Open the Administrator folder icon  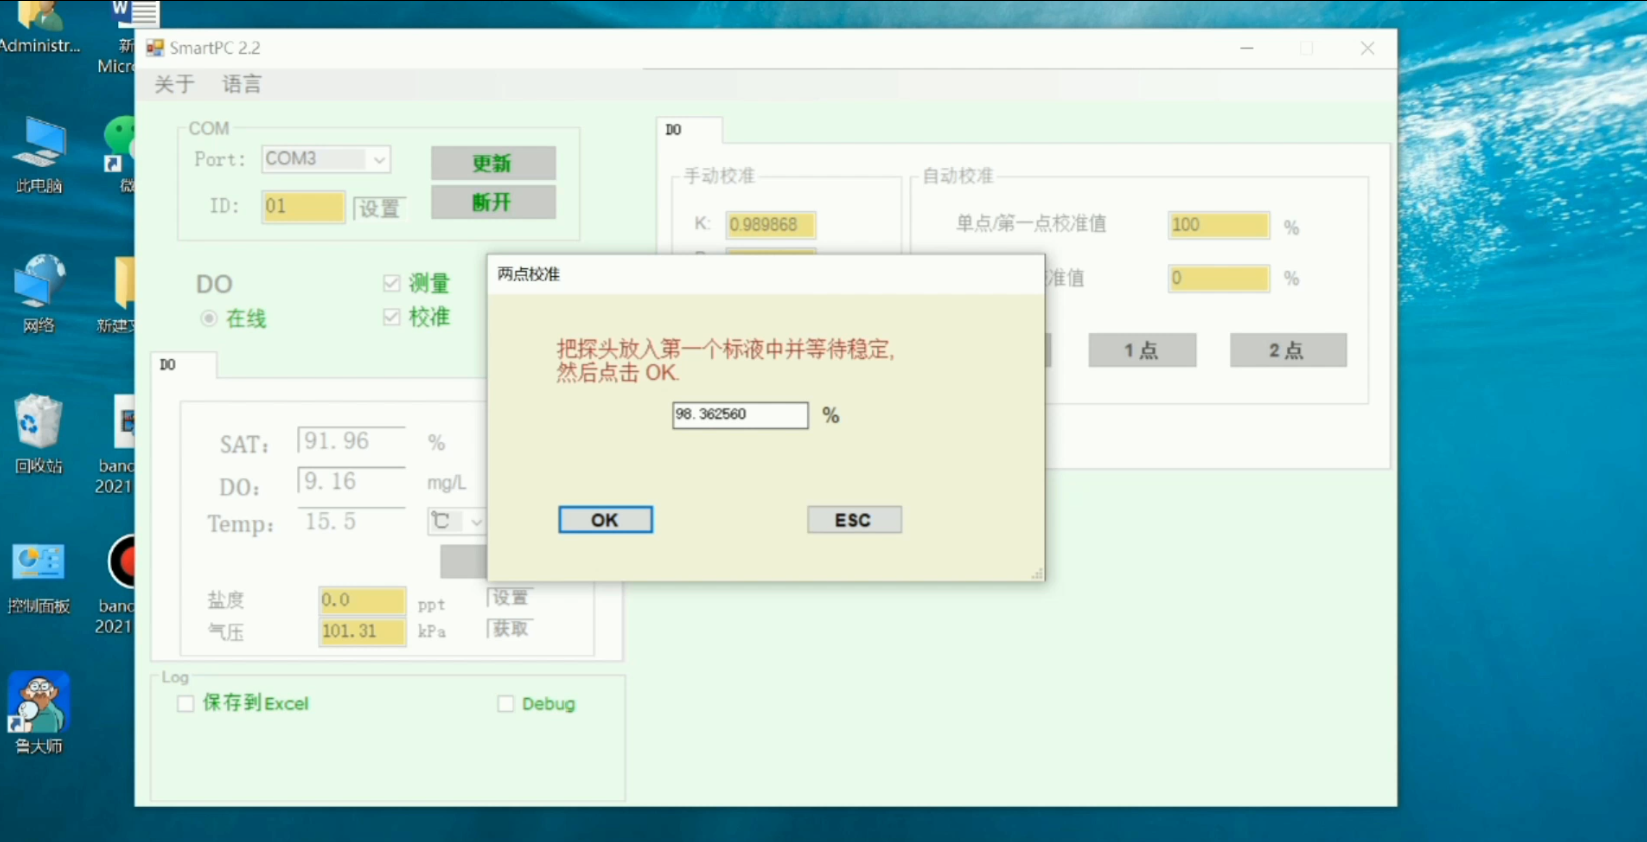39,20
